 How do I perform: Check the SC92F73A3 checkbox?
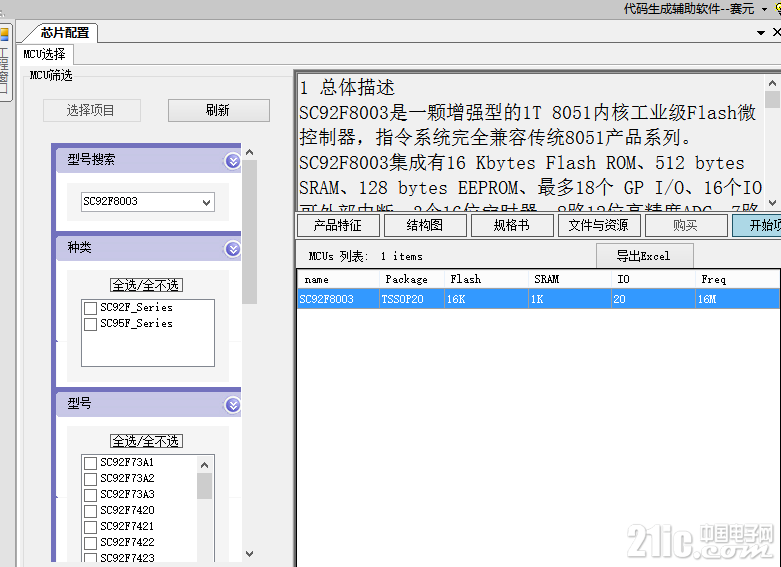[x=90, y=495]
